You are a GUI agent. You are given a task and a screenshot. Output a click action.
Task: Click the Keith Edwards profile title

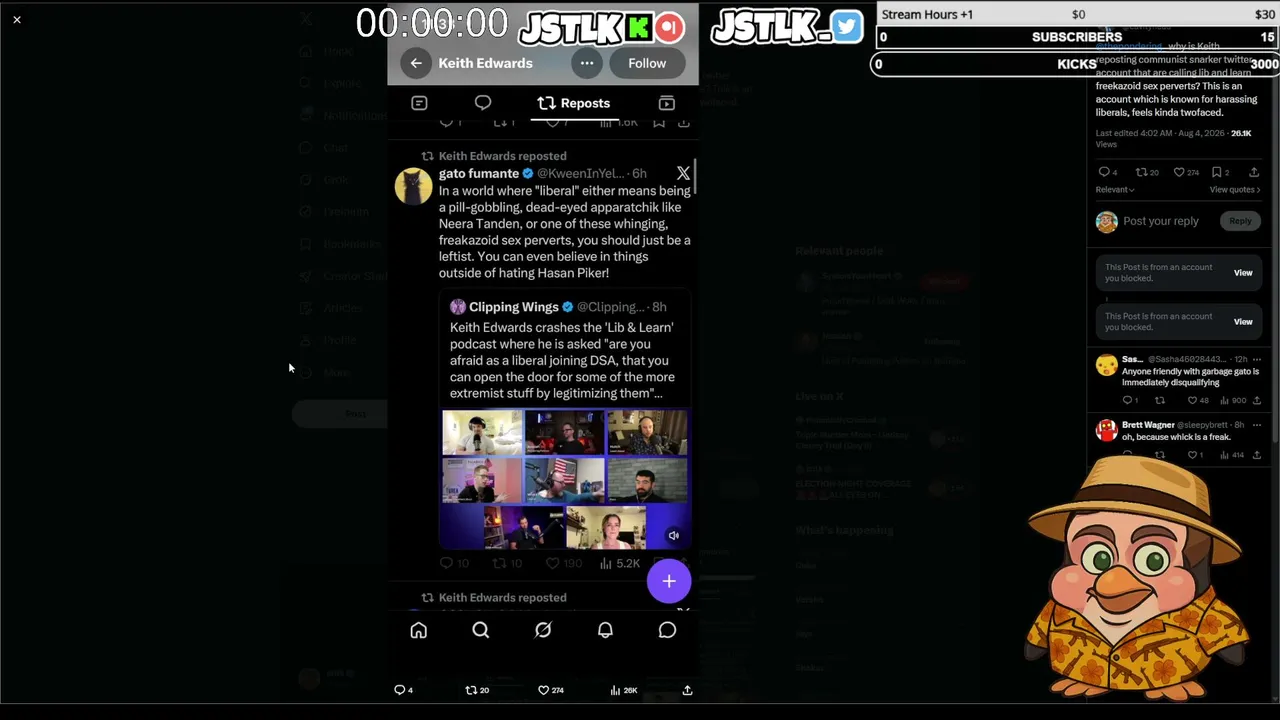[x=485, y=63]
